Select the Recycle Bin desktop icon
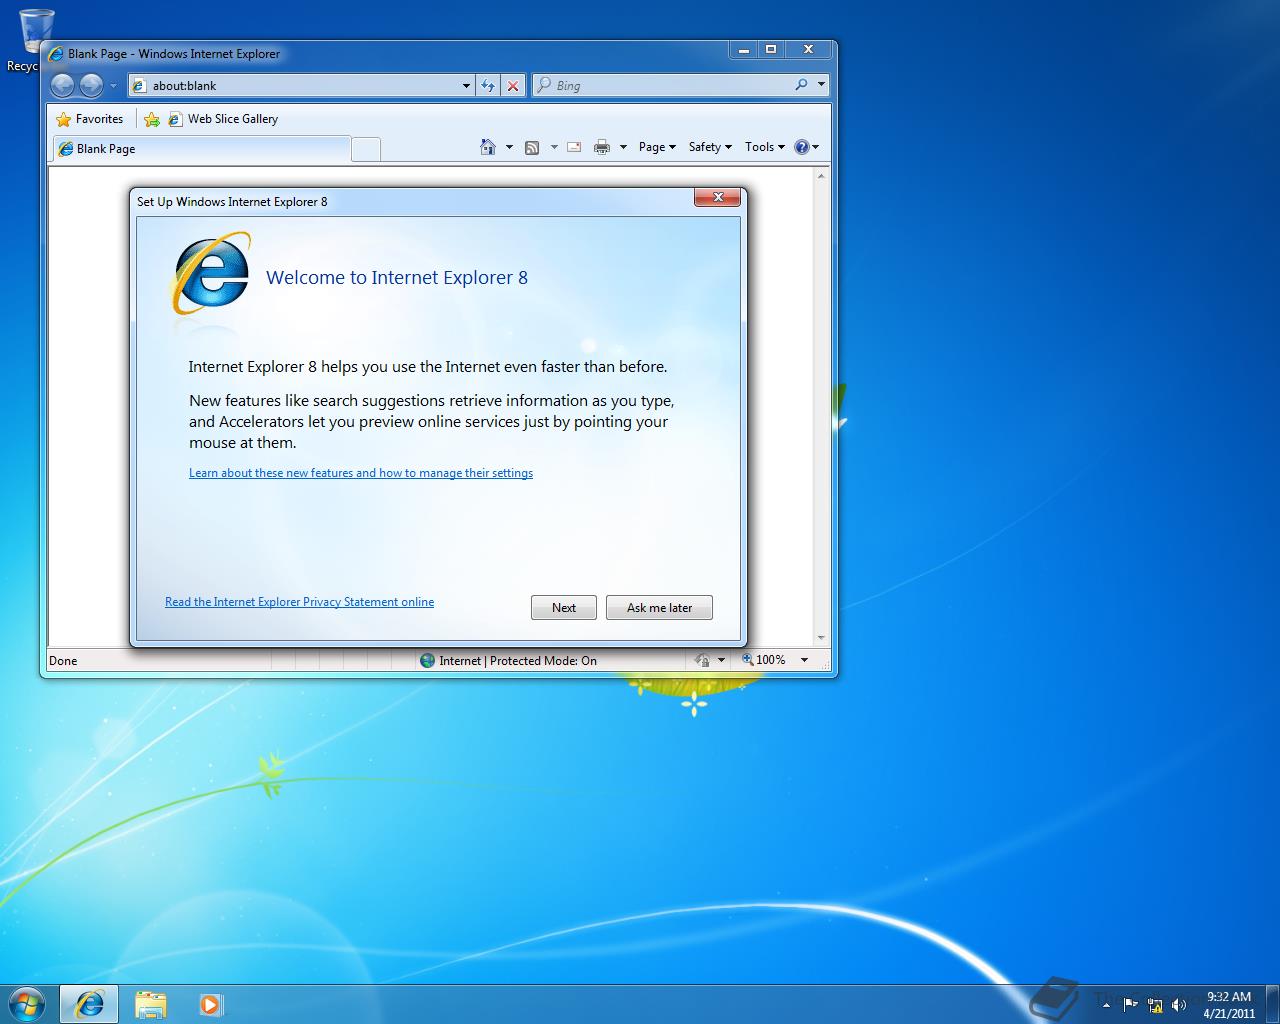Image resolution: width=1280 pixels, height=1024 pixels. point(29,40)
